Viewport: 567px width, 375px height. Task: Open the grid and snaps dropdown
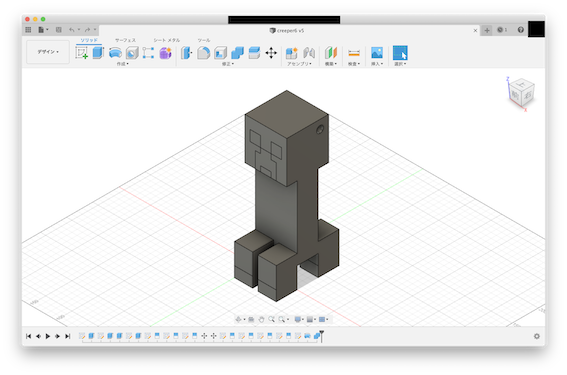[x=311, y=319]
